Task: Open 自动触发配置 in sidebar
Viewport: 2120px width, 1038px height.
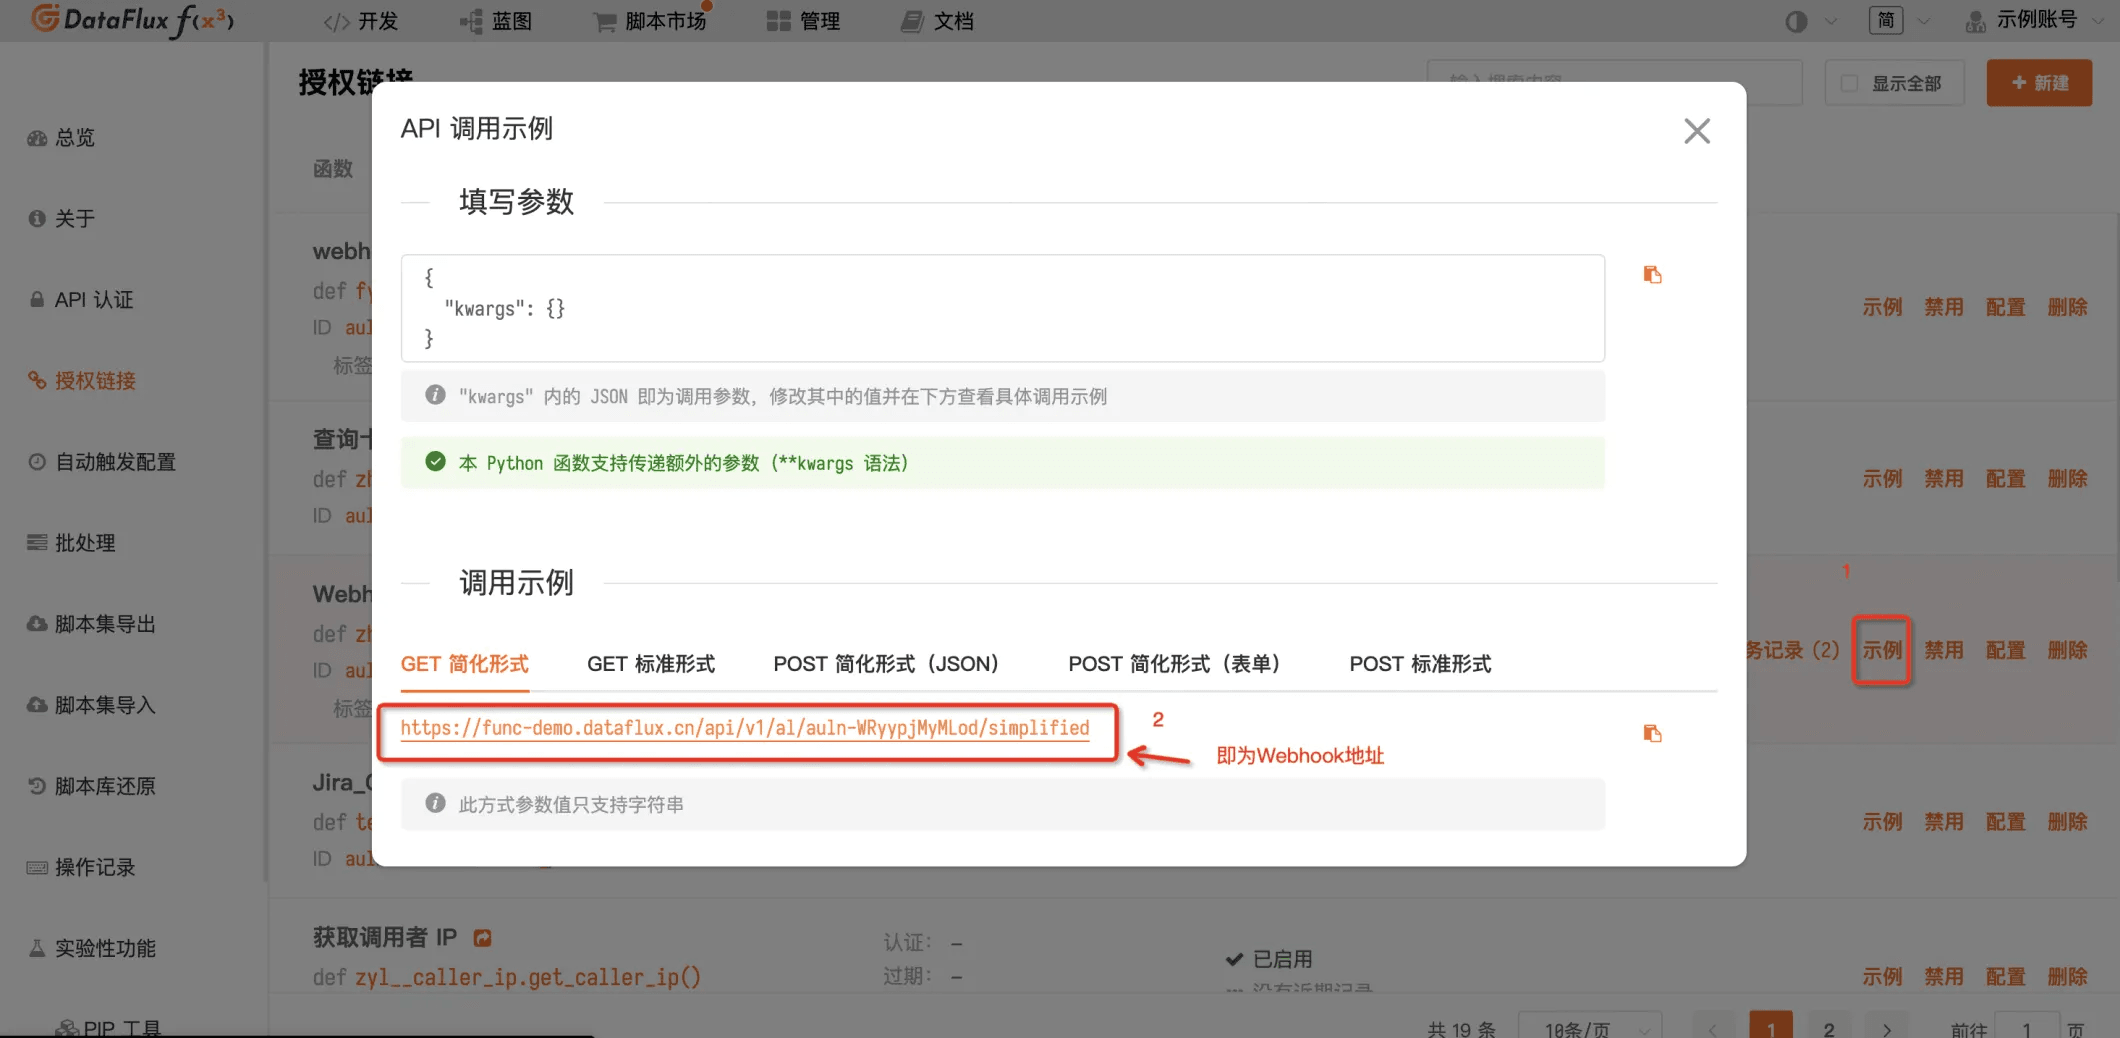Action: tap(101, 462)
